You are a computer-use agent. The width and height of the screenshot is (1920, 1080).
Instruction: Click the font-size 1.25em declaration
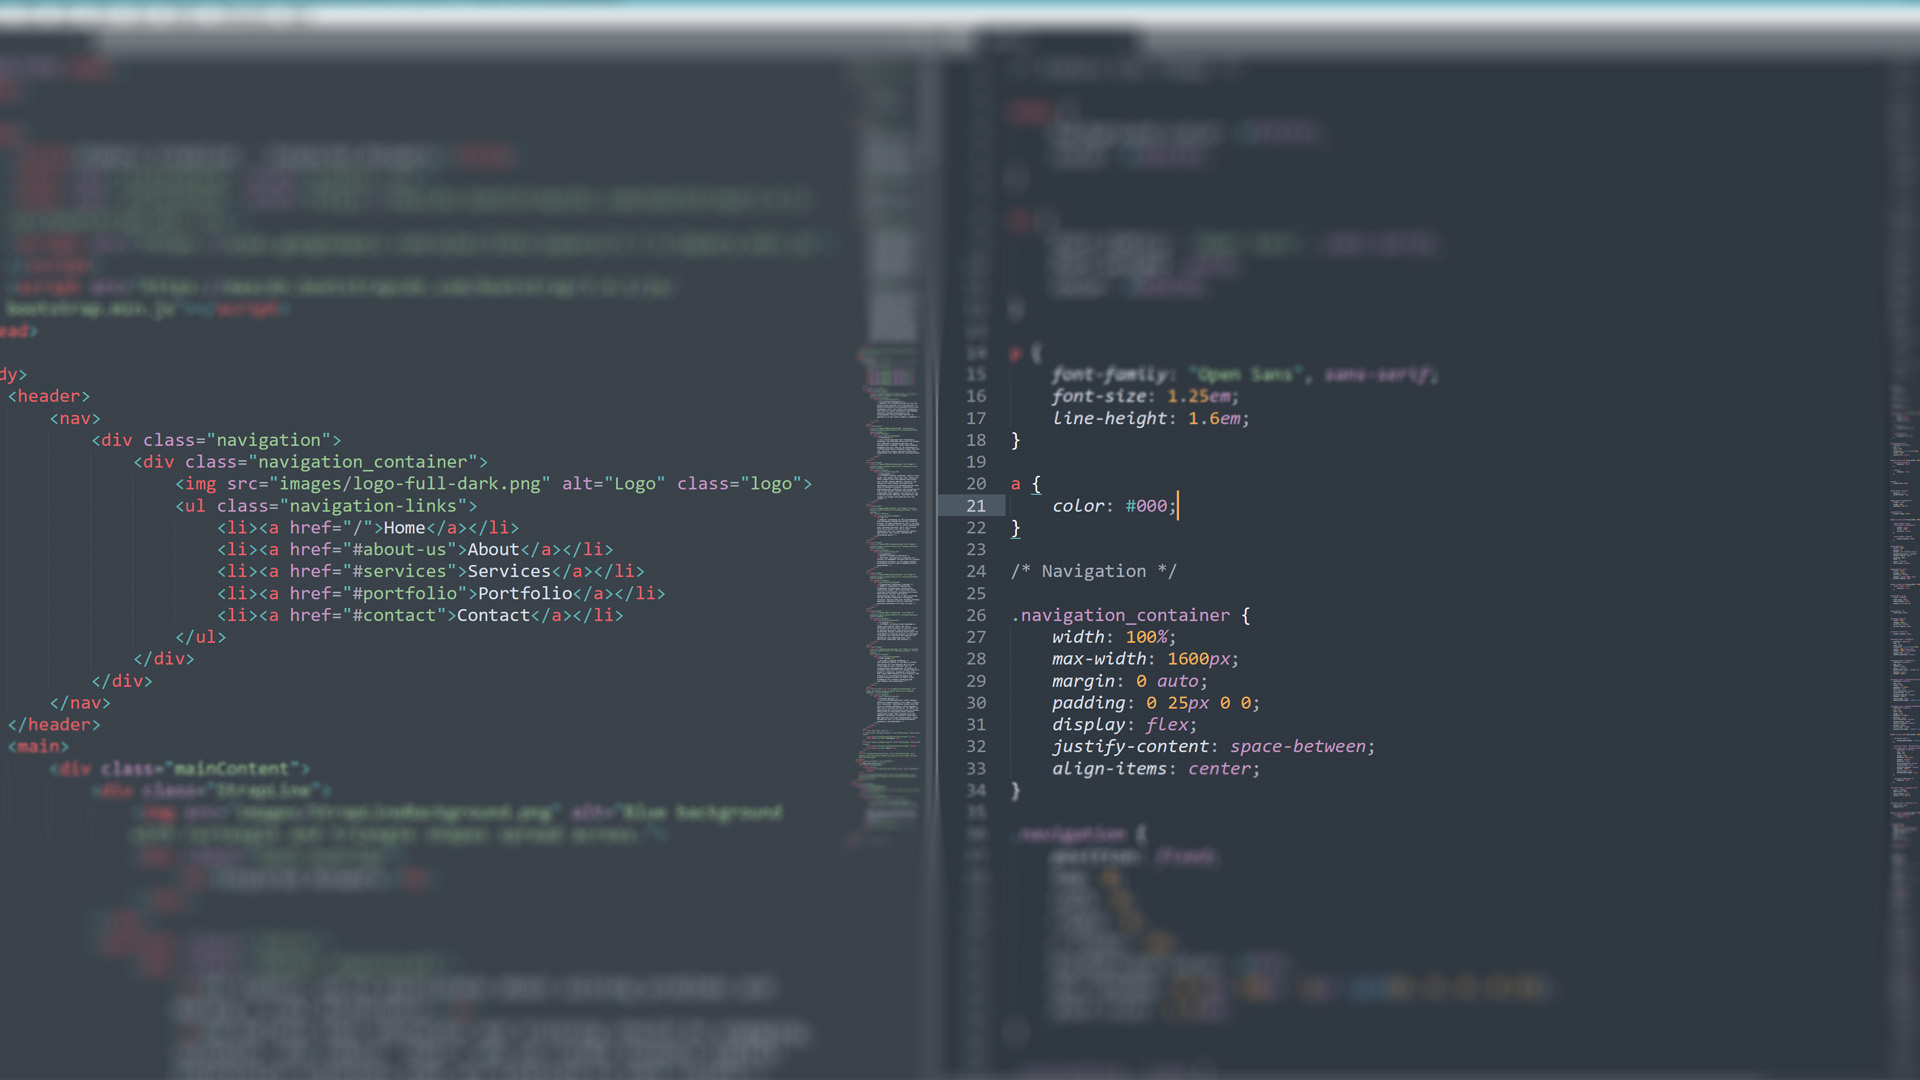tap(1144, 396)
